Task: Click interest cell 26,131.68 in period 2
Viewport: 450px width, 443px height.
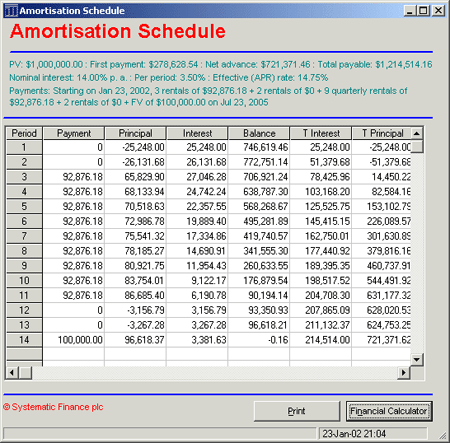Action: coord(197,162)
